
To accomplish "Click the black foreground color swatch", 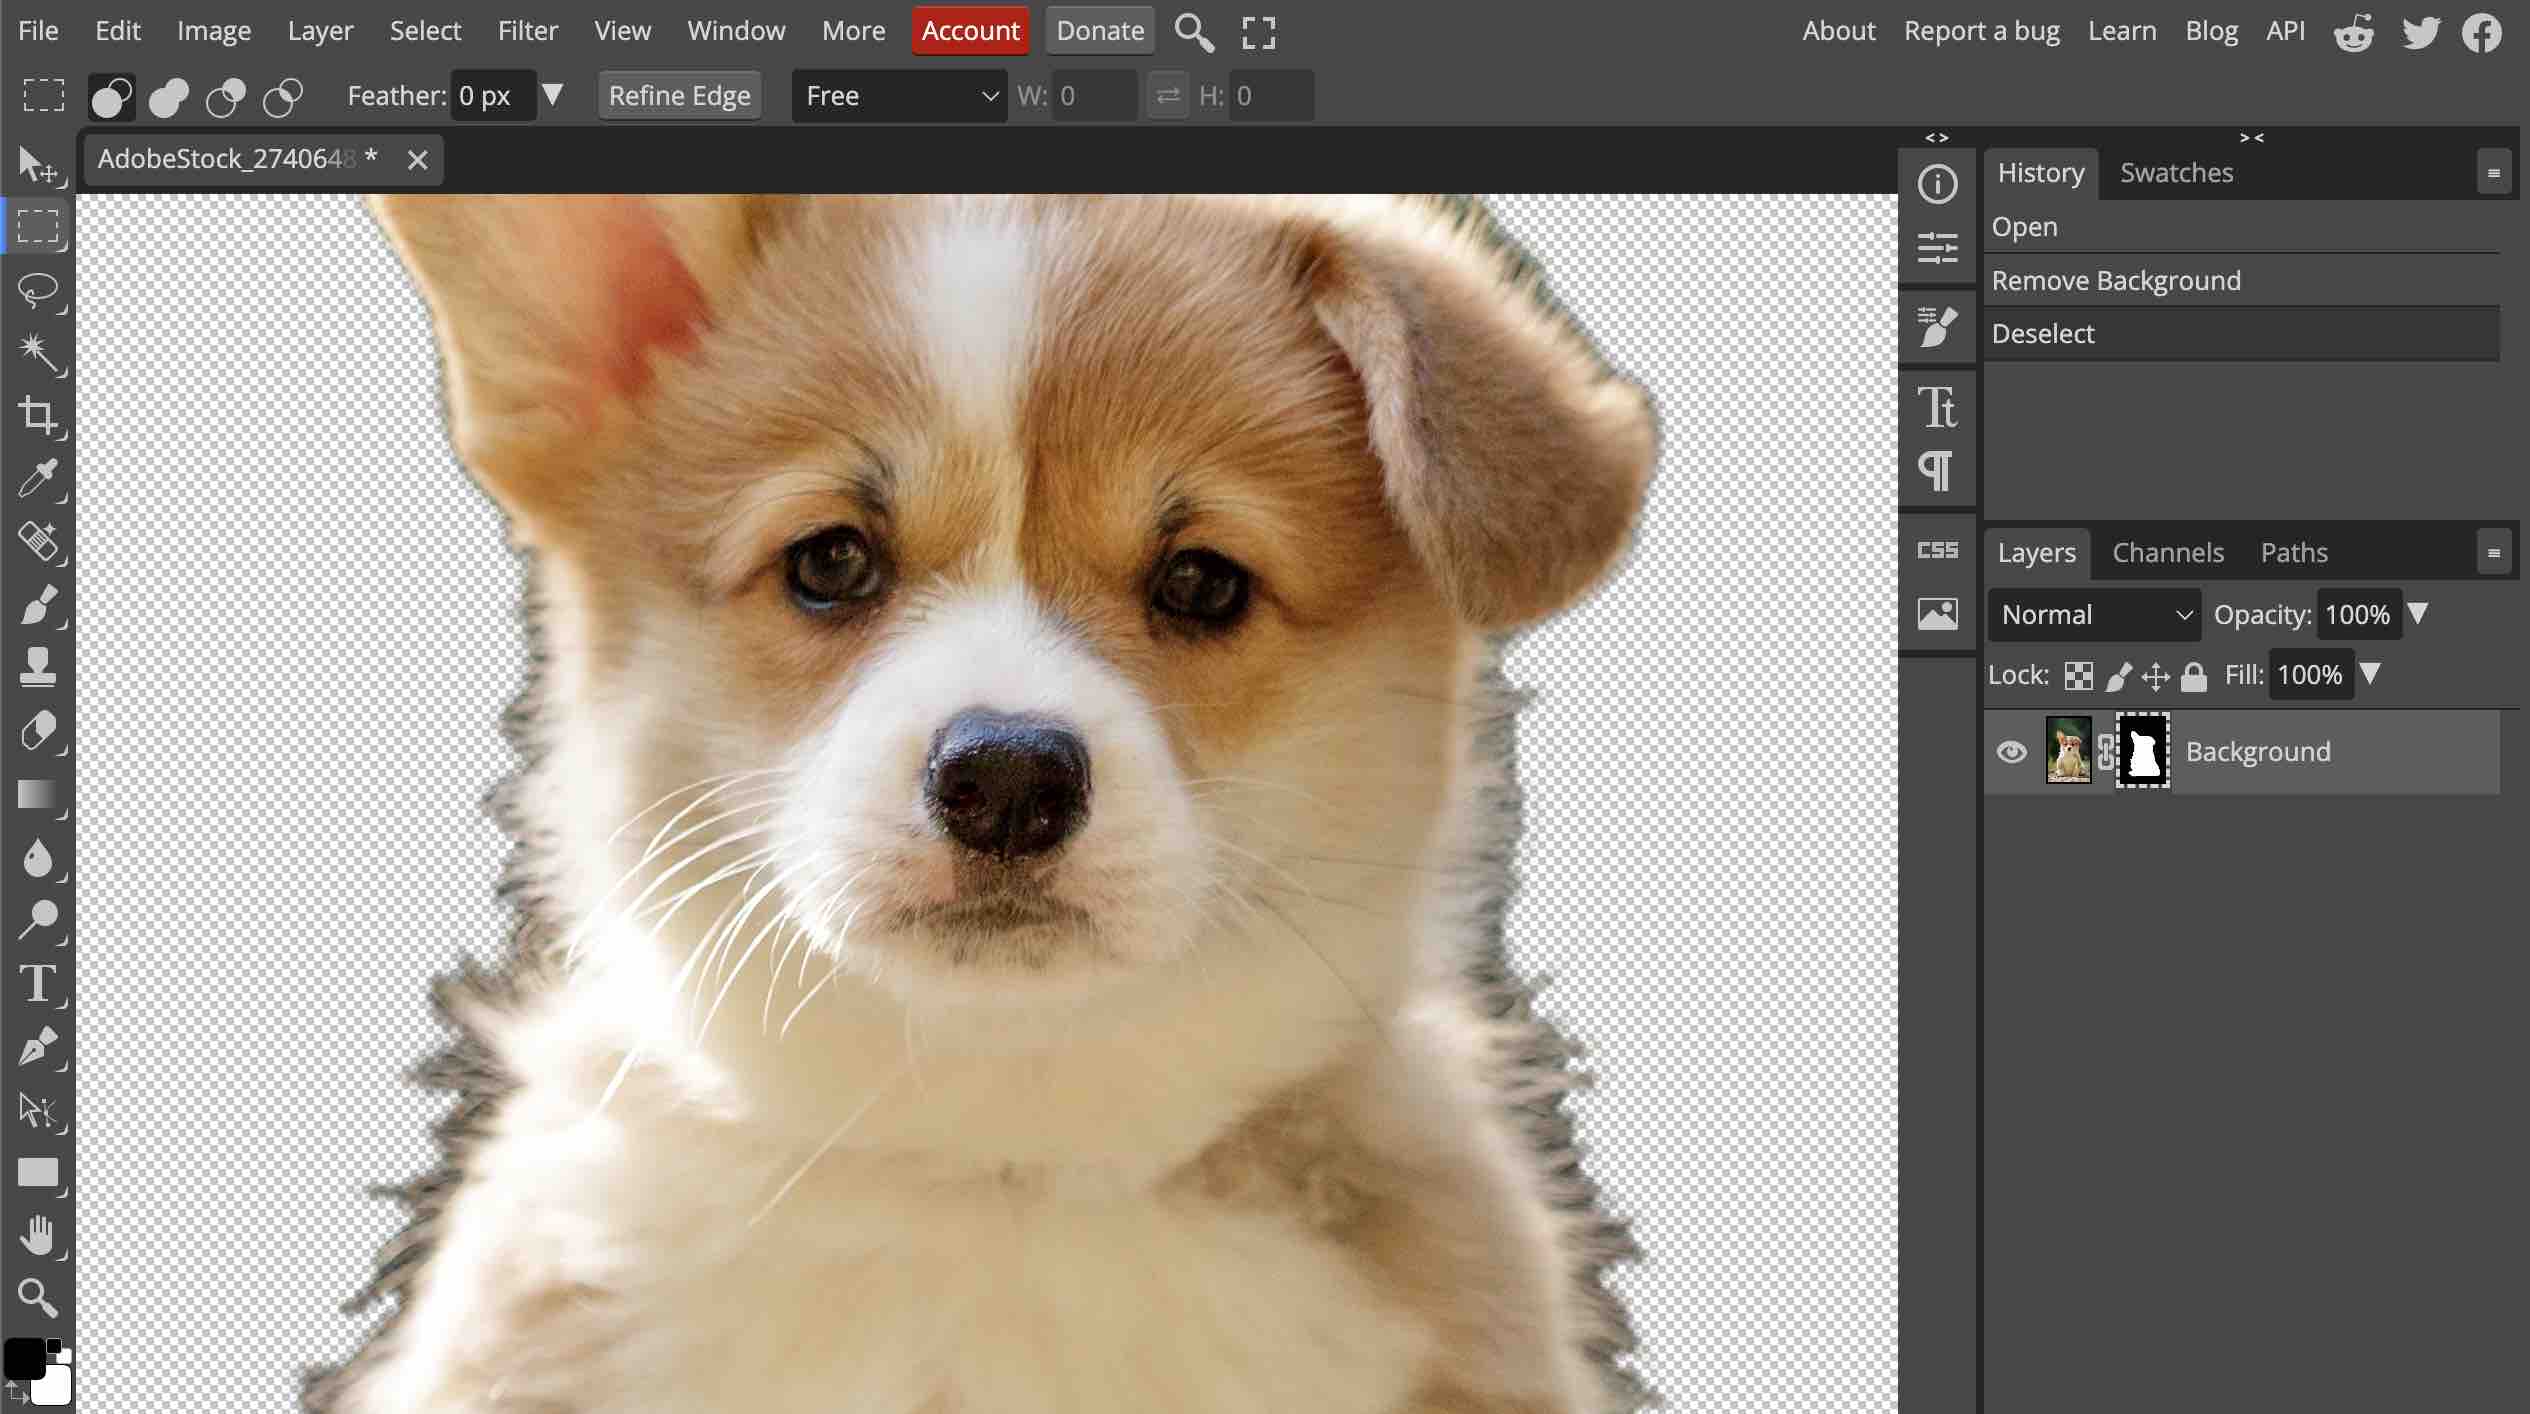I will coord(22,1359).
